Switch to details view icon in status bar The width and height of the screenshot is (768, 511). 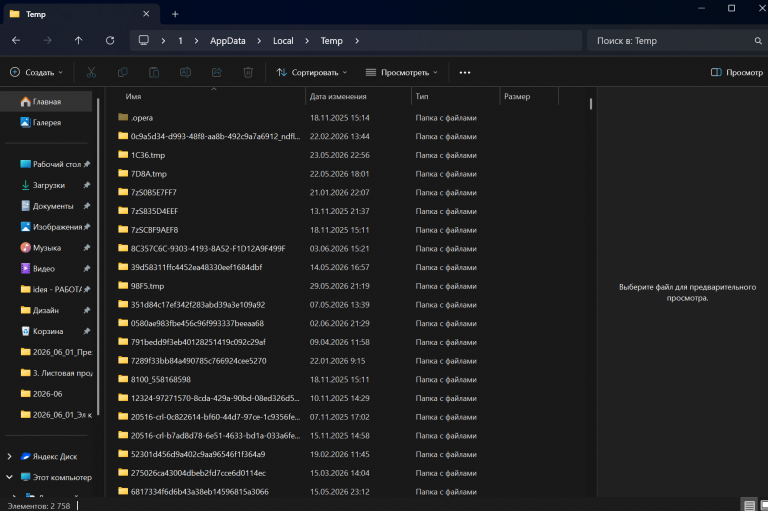(749, 505)
